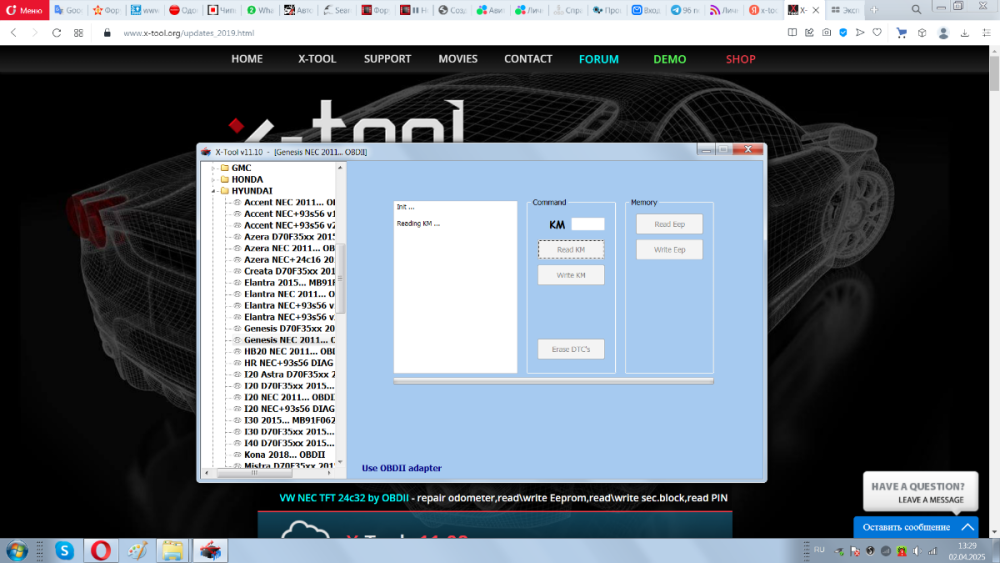The height and width of the screenshot is (563, 1000).
Task: Click the KM value input field
Action: click(587, 224)
